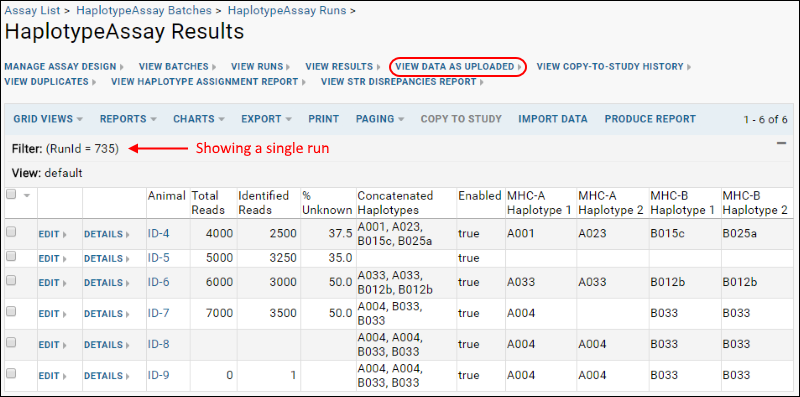Screen dimensions: 800x397
Task: Edit the ID-9 row
Action: coord(52,376)
